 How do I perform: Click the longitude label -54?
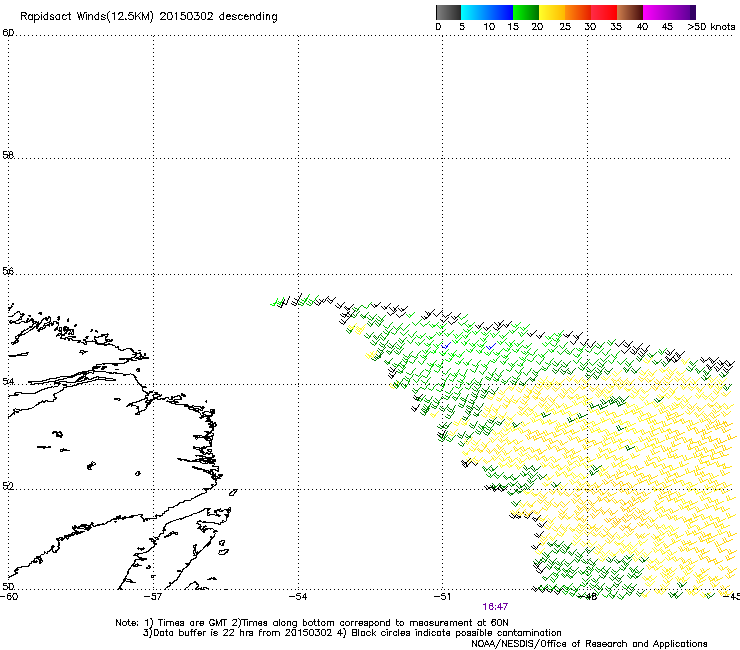[298, 597]
